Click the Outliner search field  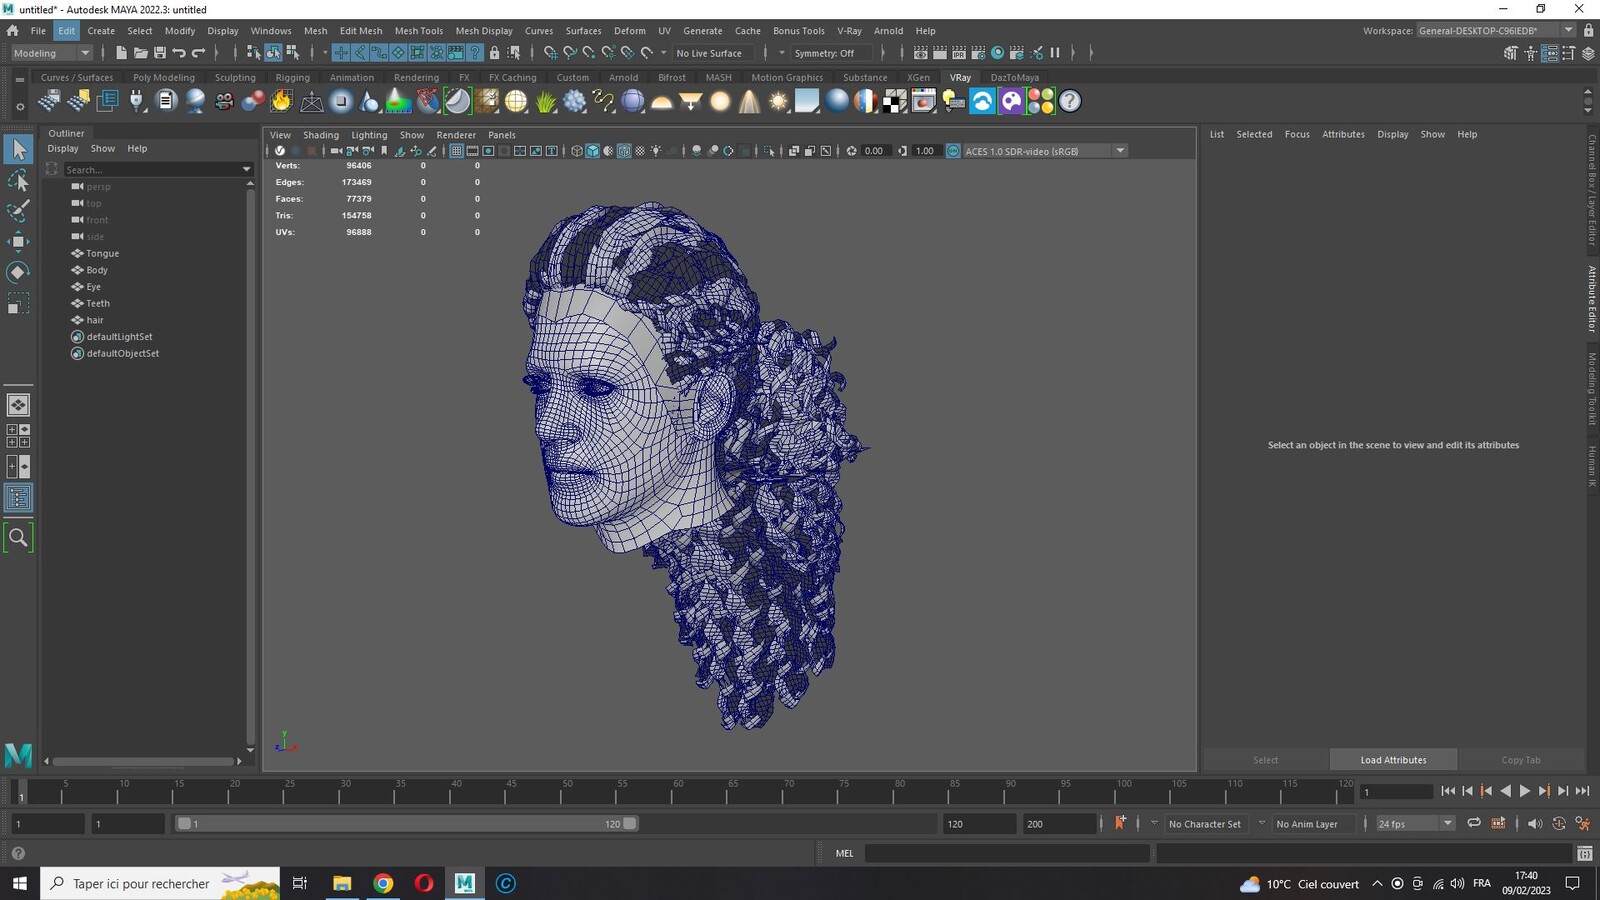coord(152,169)
